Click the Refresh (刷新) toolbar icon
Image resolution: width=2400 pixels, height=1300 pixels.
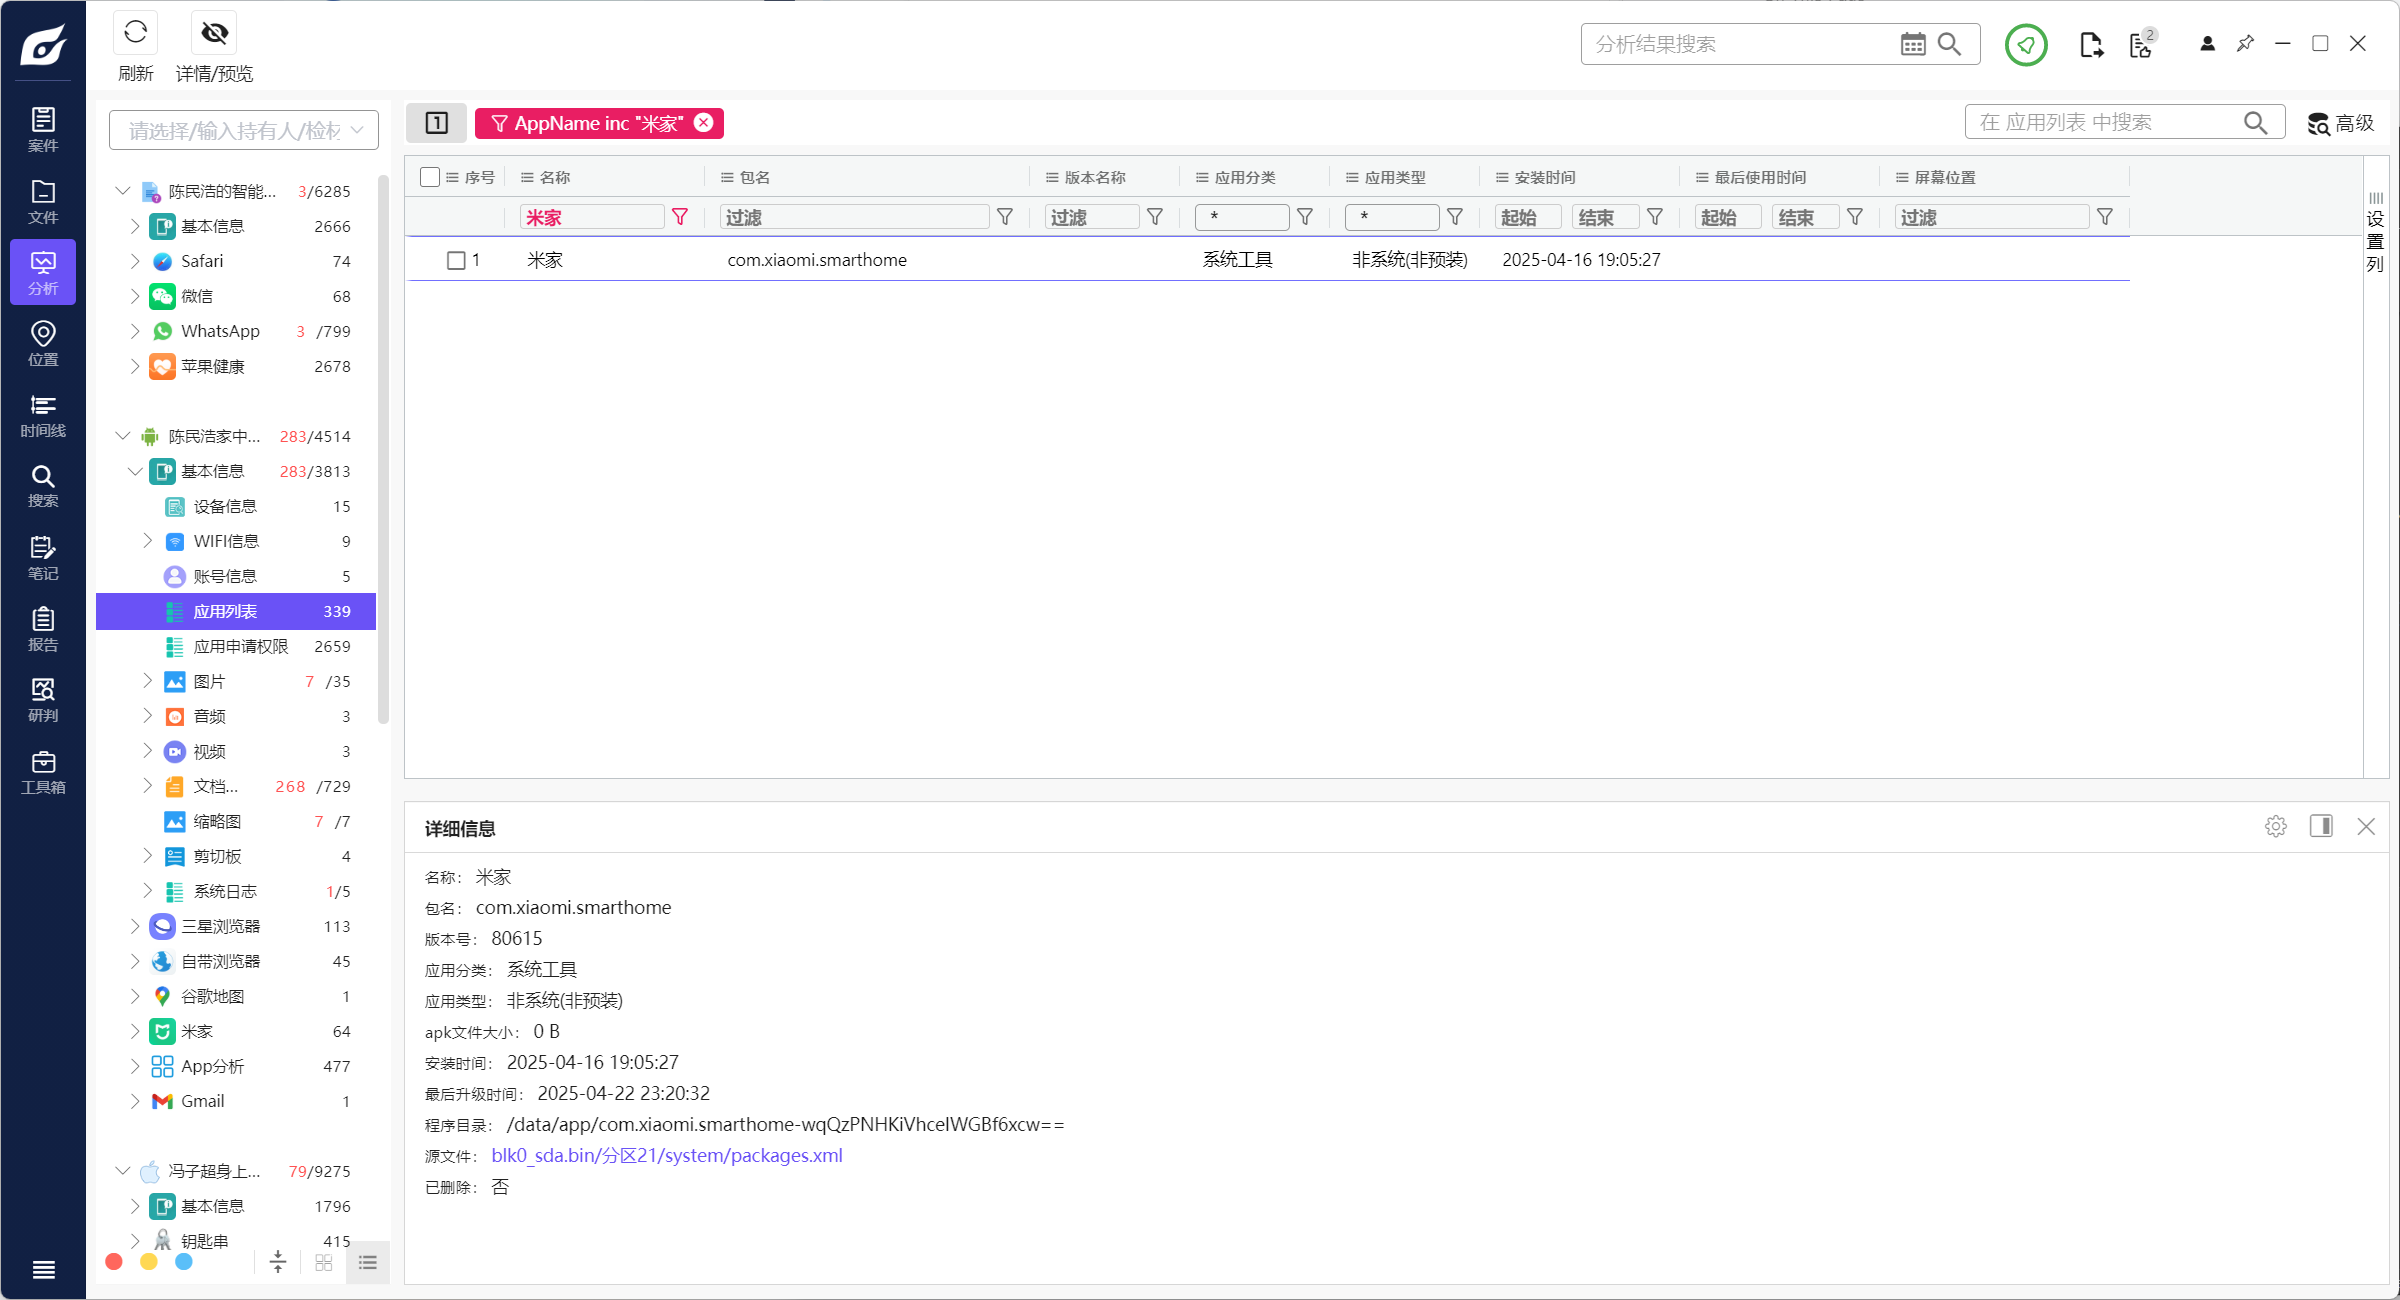136,33
